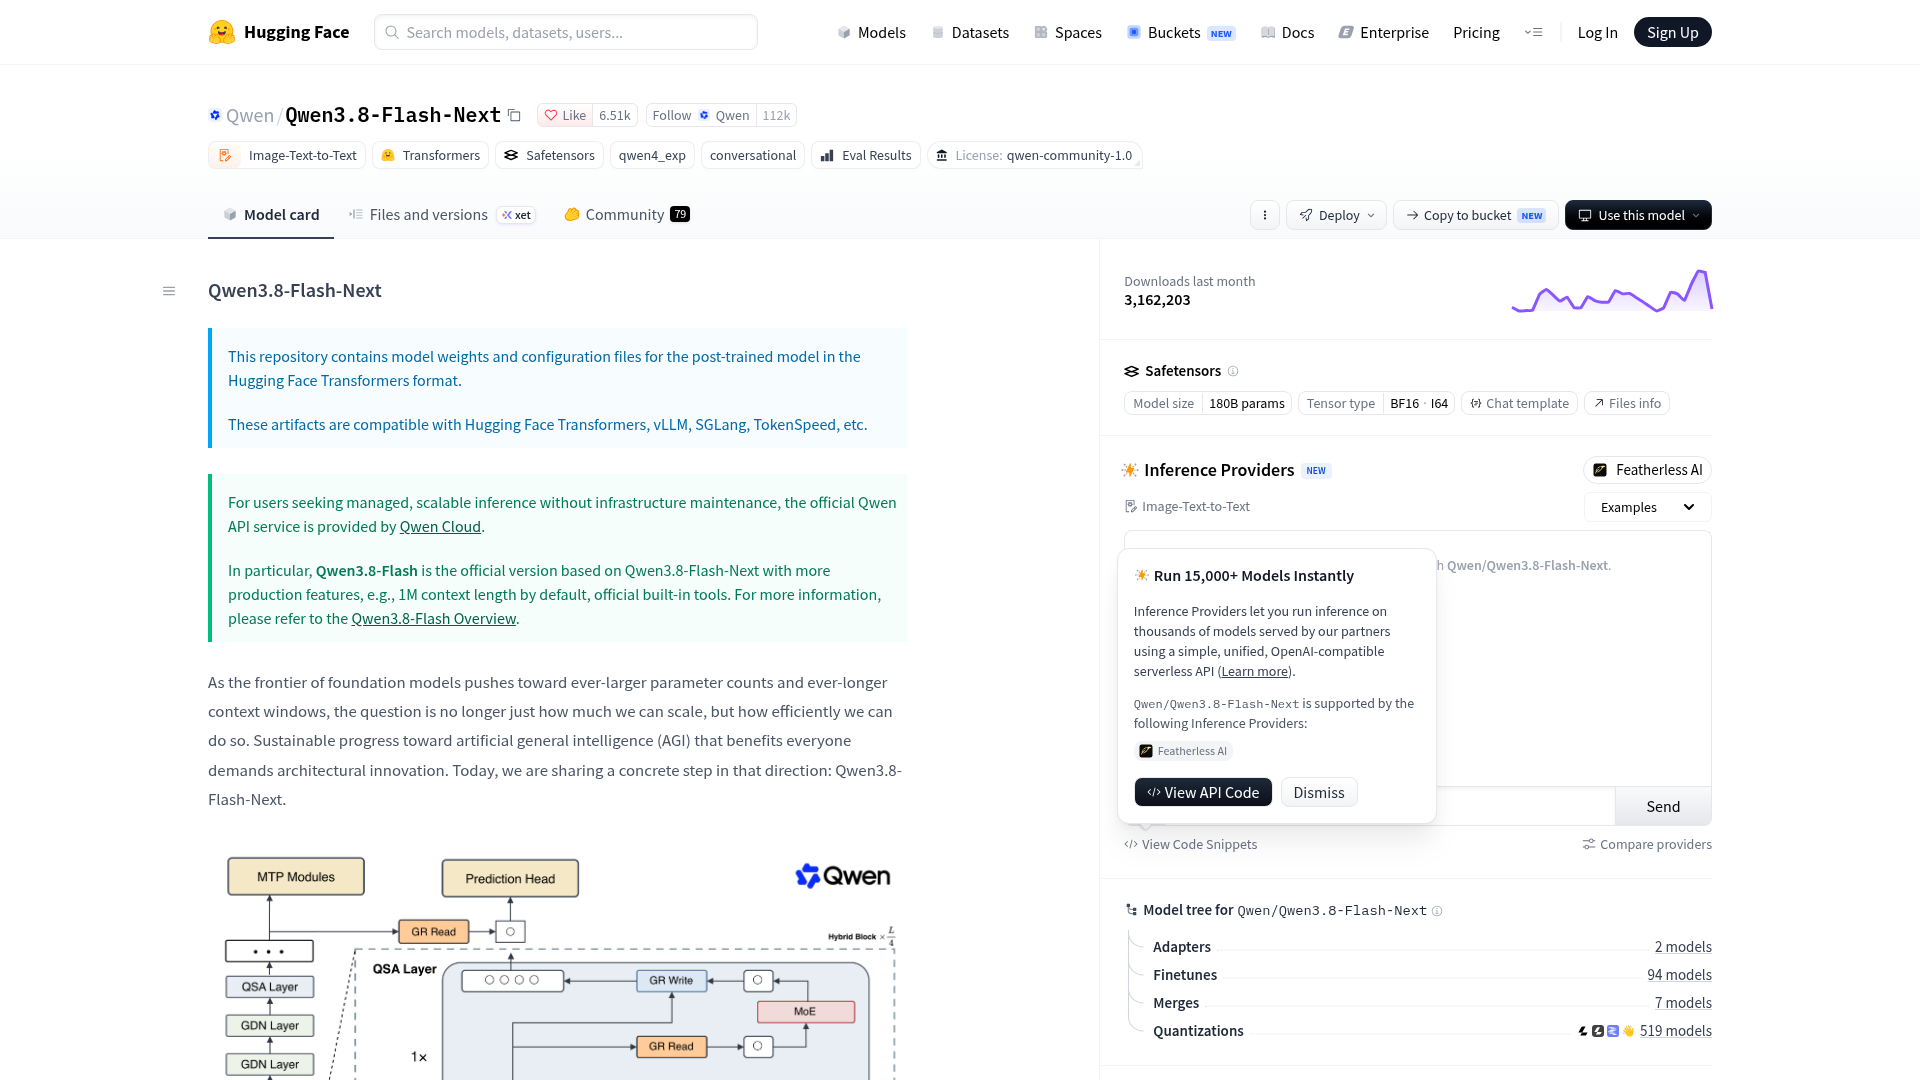This screenshot has width=1920, height=1080.
Task: Go to Datasets in top navigation
Action: pyautogui.click(x=970, y=32)
